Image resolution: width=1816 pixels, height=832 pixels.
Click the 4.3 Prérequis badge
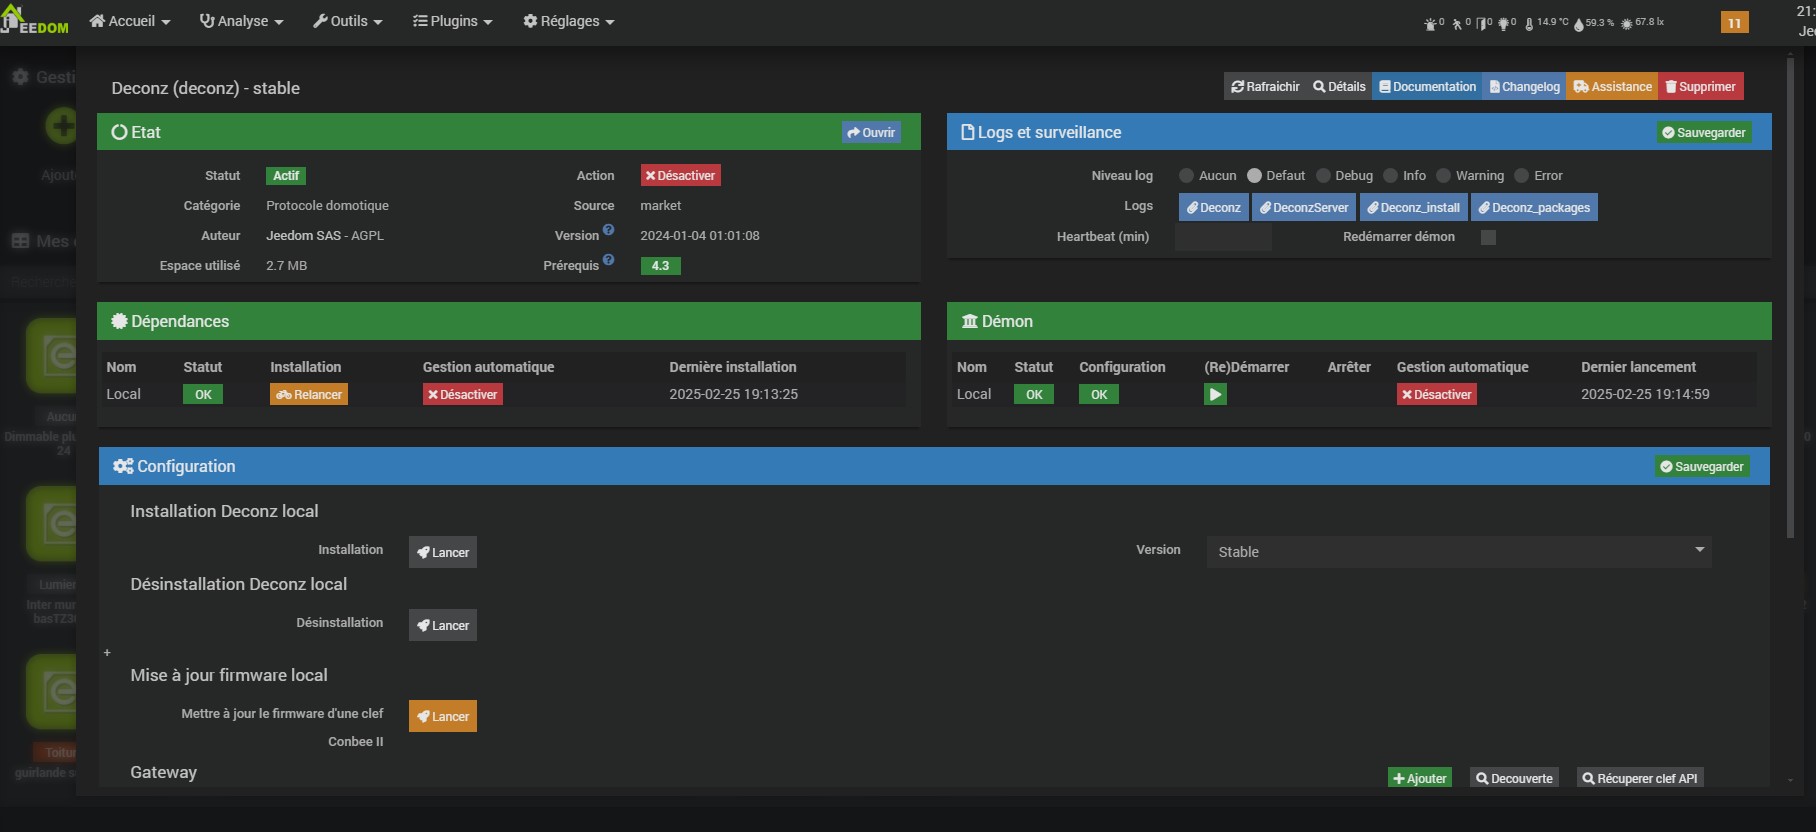660,266
